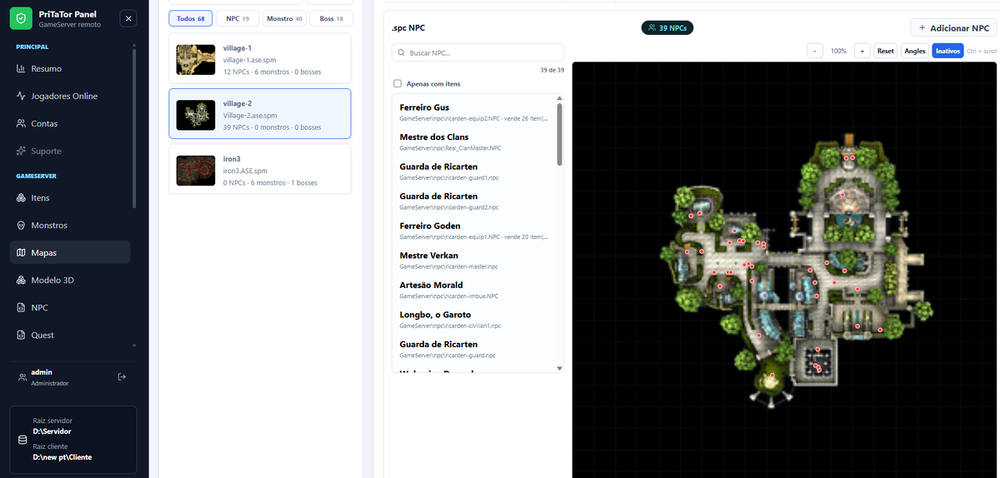Click the Mapas map icon
Screen dimensions: 1000x478
(21, 252)
